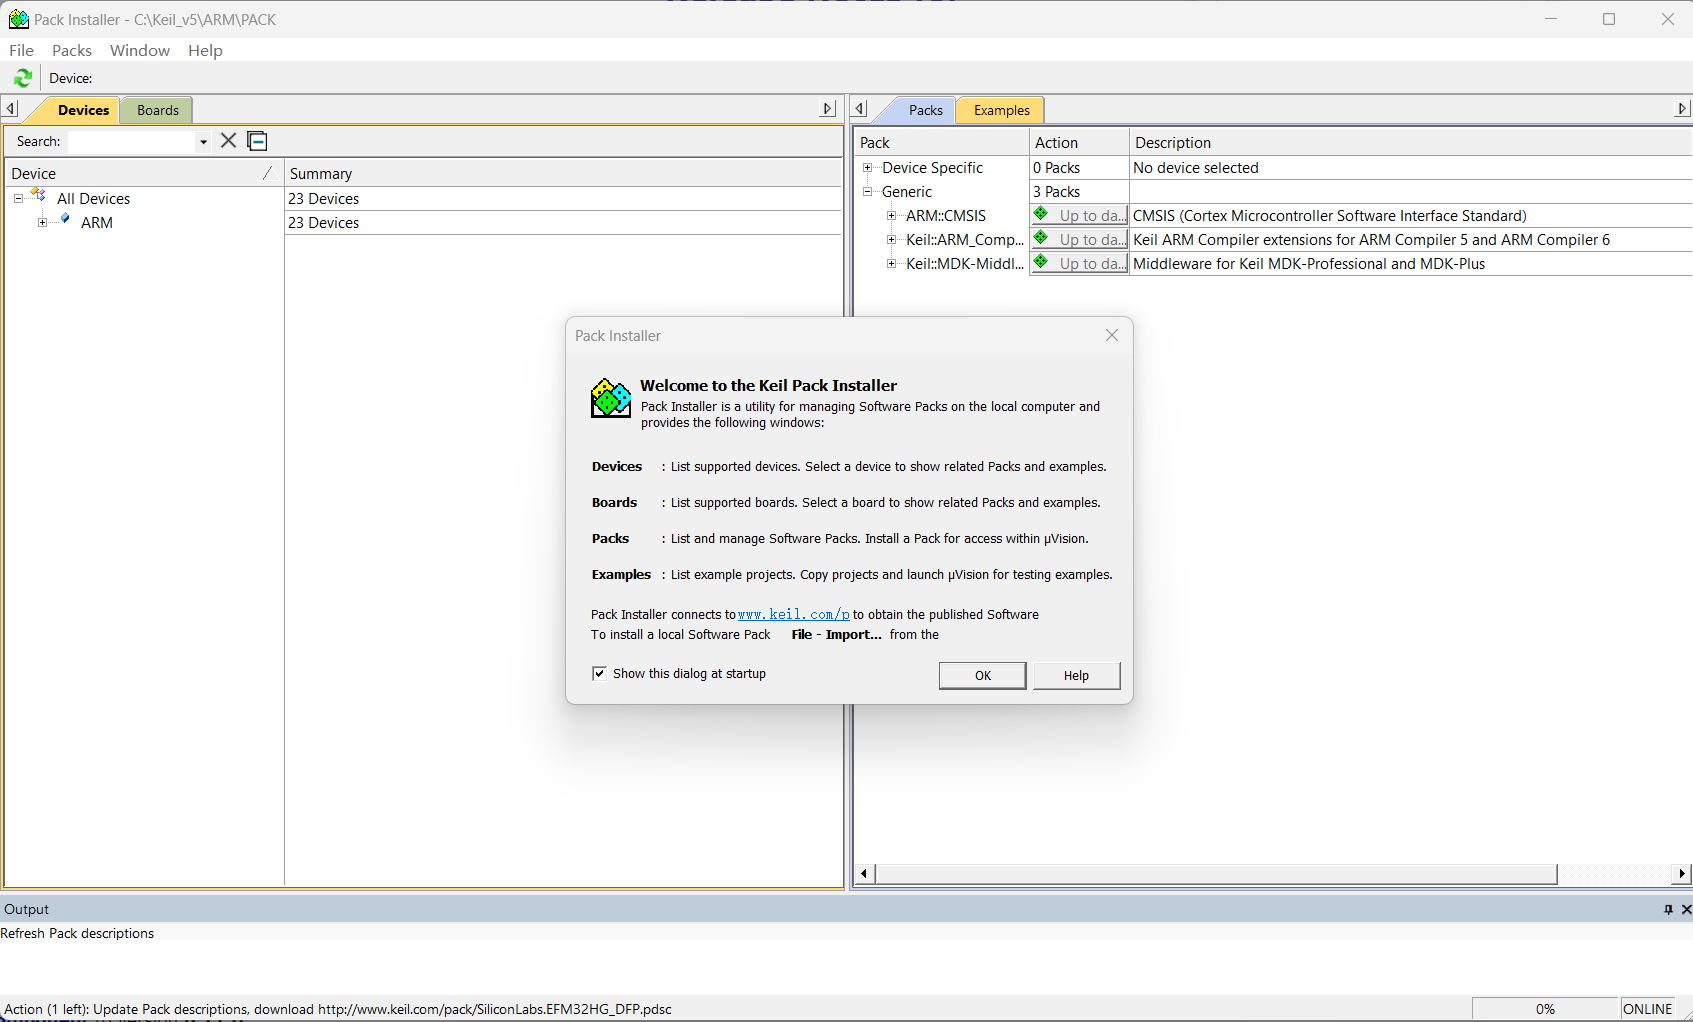Select the ARM::CMSIS pack row
This screenshot has width=1693, height=1022.
tap(945, 216)
